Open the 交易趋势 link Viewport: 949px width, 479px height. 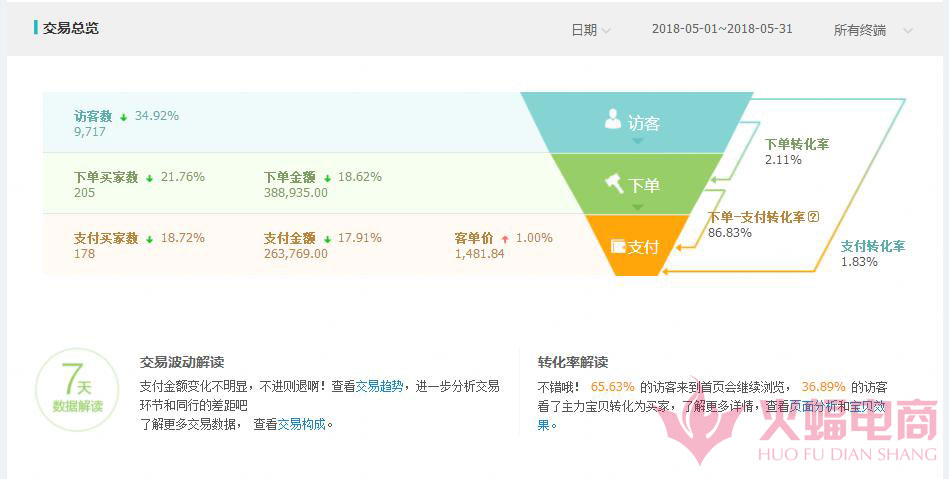pyautogui.click(x=380, y=386)
